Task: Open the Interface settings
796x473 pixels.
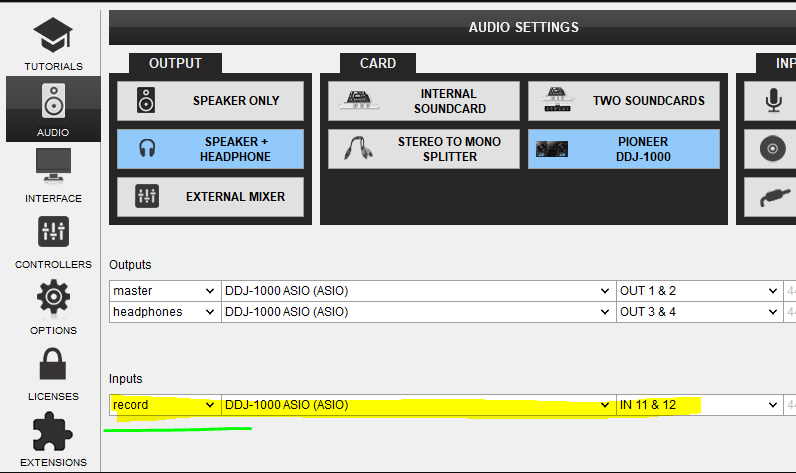Action: [x=53, y=176]
